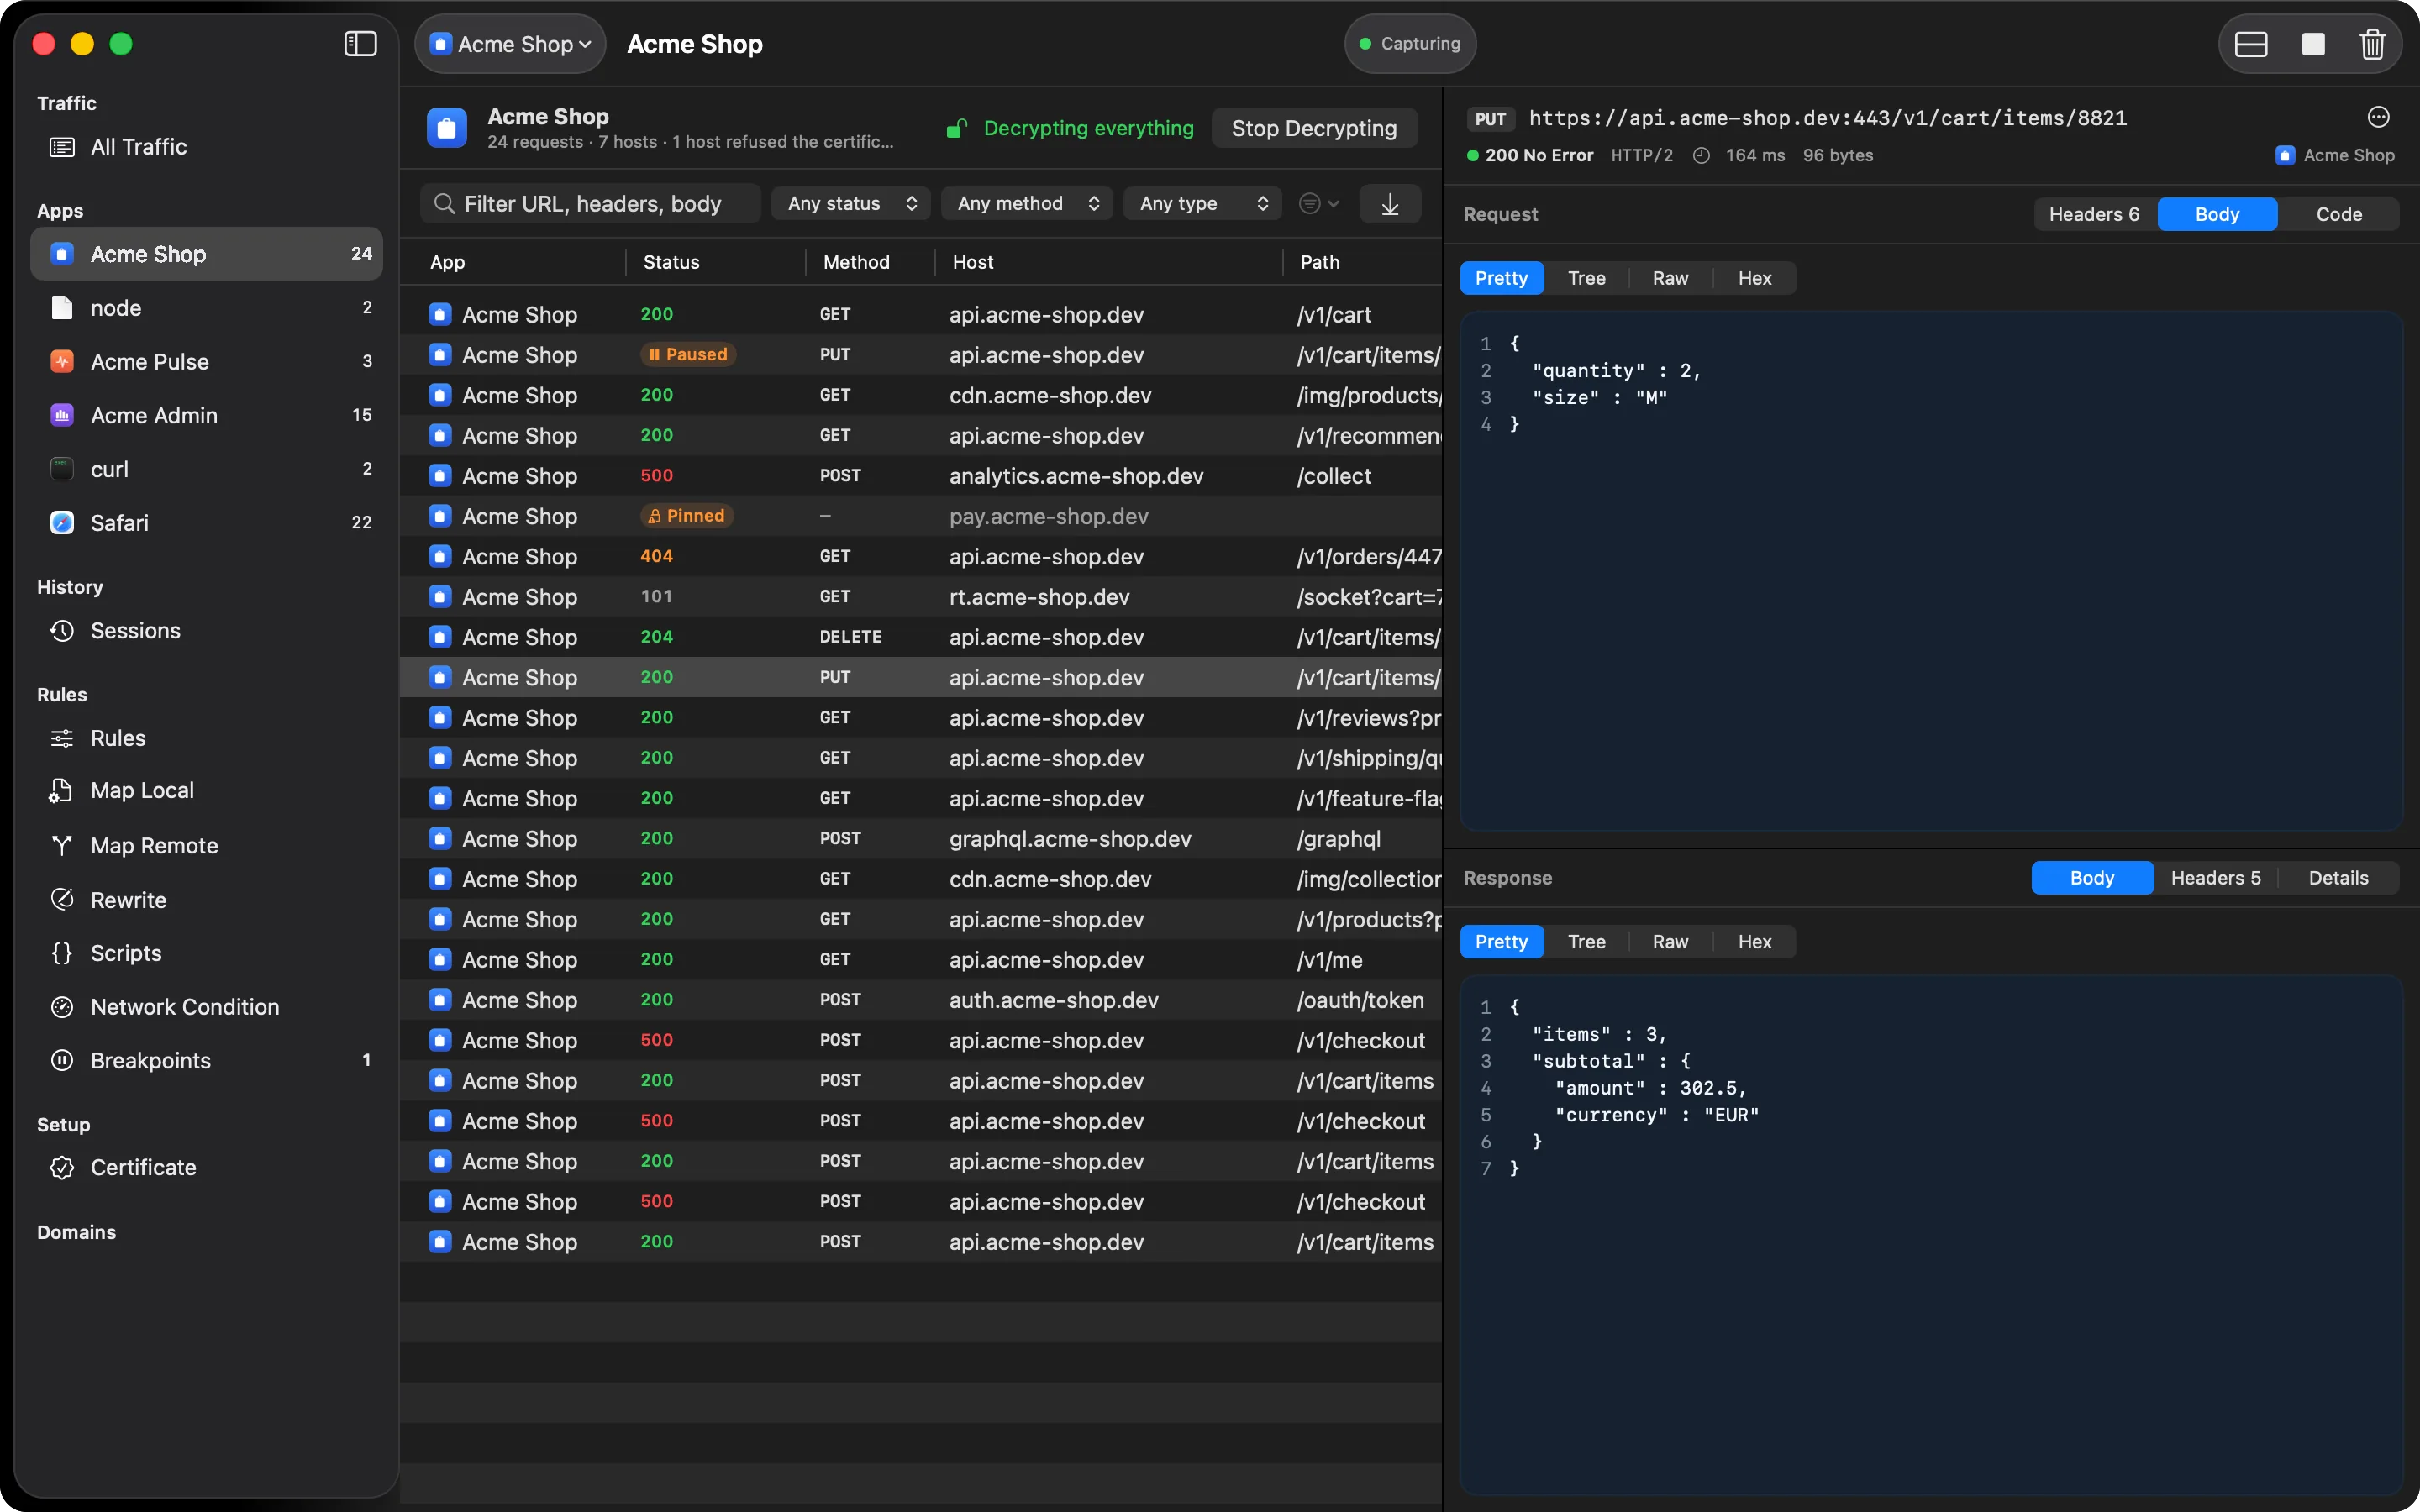
Task: Open the Acme Shop scope dropdown
Action: 510,44
